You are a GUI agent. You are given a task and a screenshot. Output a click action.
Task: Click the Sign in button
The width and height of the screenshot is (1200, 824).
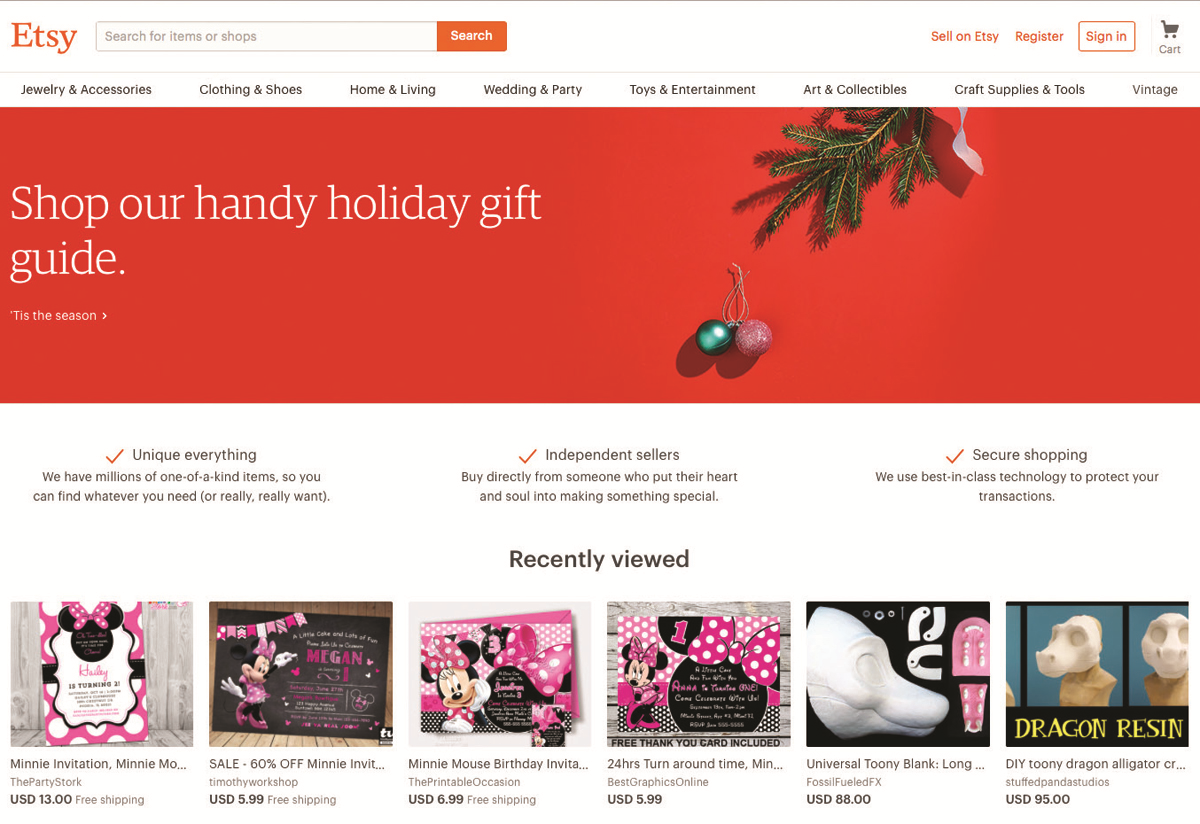(1106, 36)
